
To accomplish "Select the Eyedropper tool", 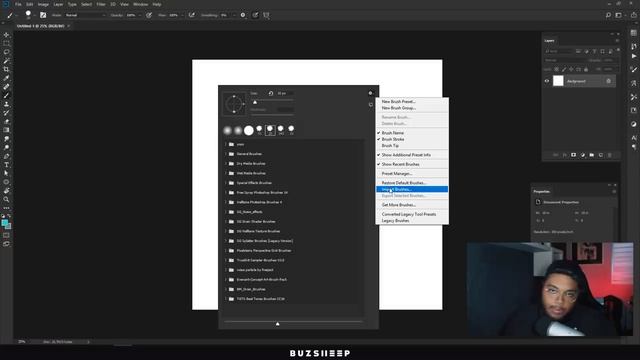I will point(6,78).
